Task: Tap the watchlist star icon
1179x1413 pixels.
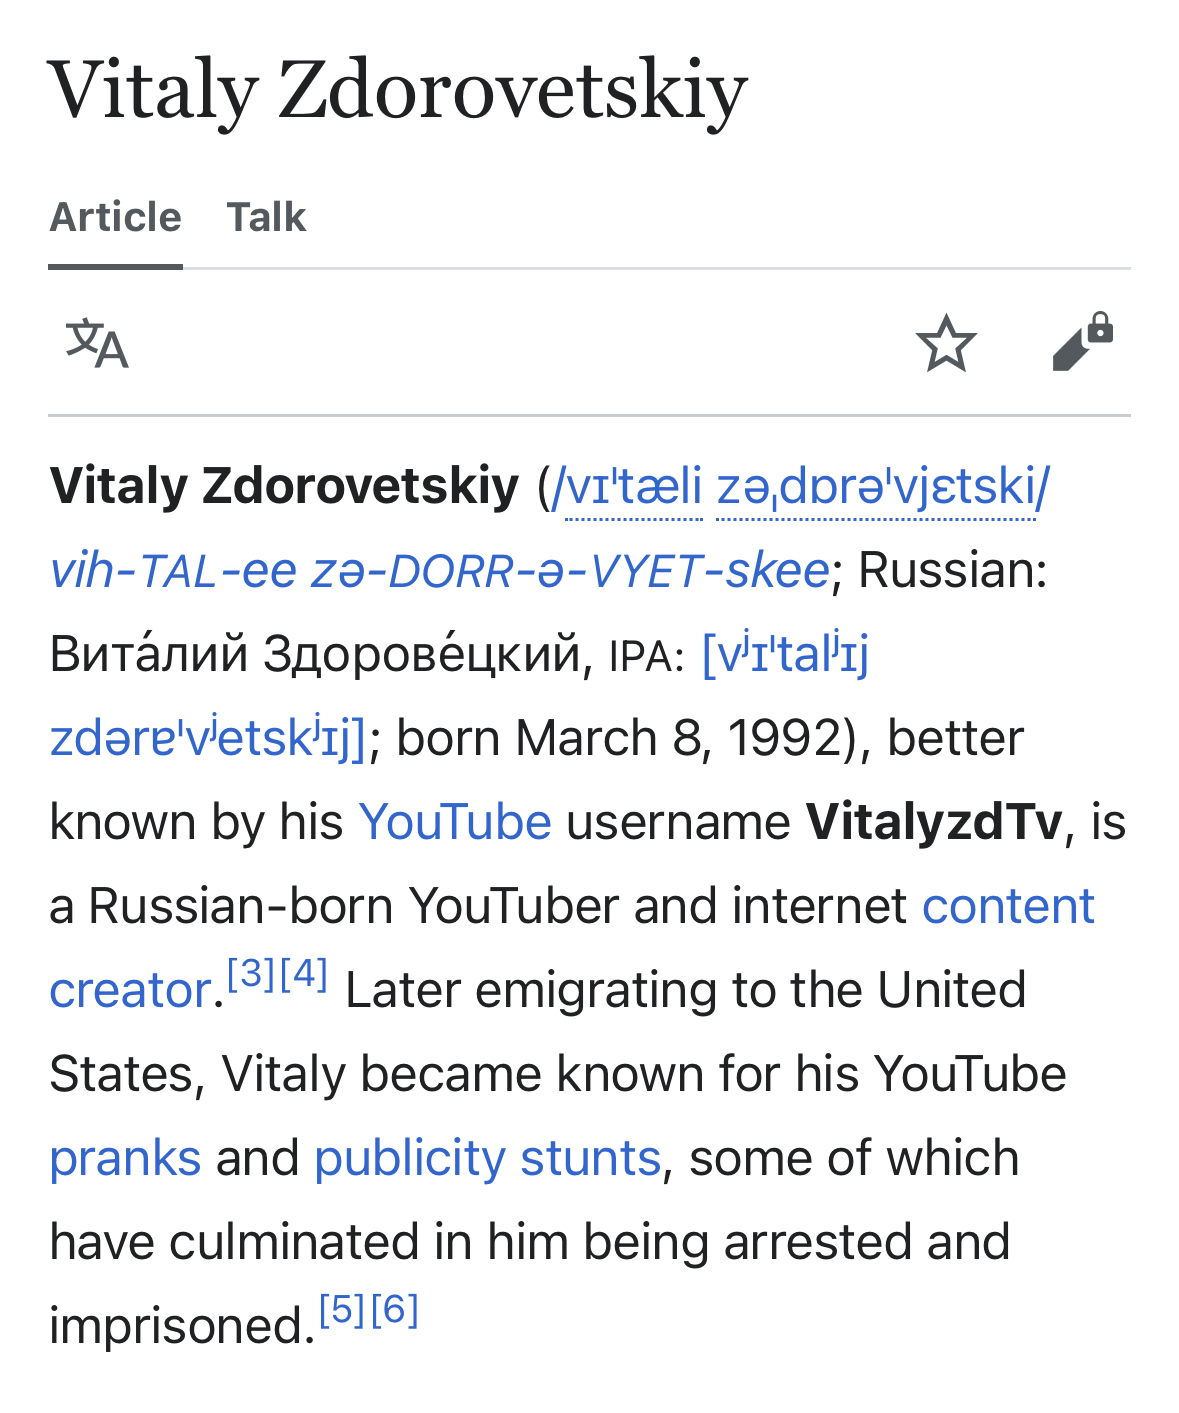Action: pos(945,343)
